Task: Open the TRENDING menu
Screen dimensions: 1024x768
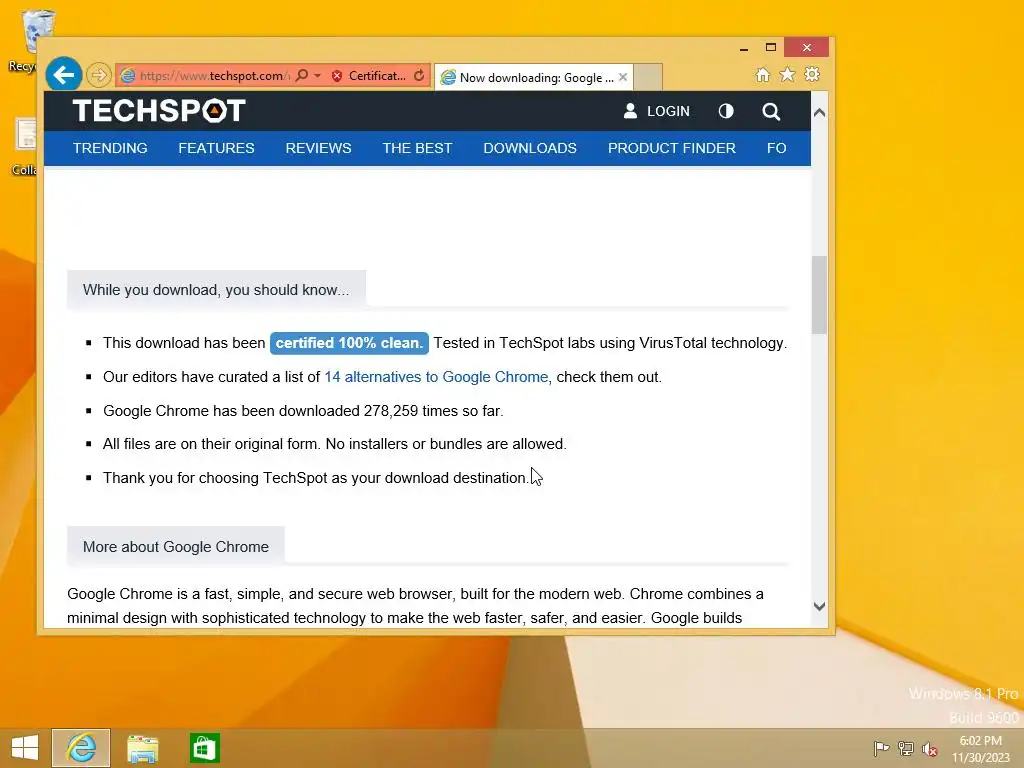Action: click(110, 148)
